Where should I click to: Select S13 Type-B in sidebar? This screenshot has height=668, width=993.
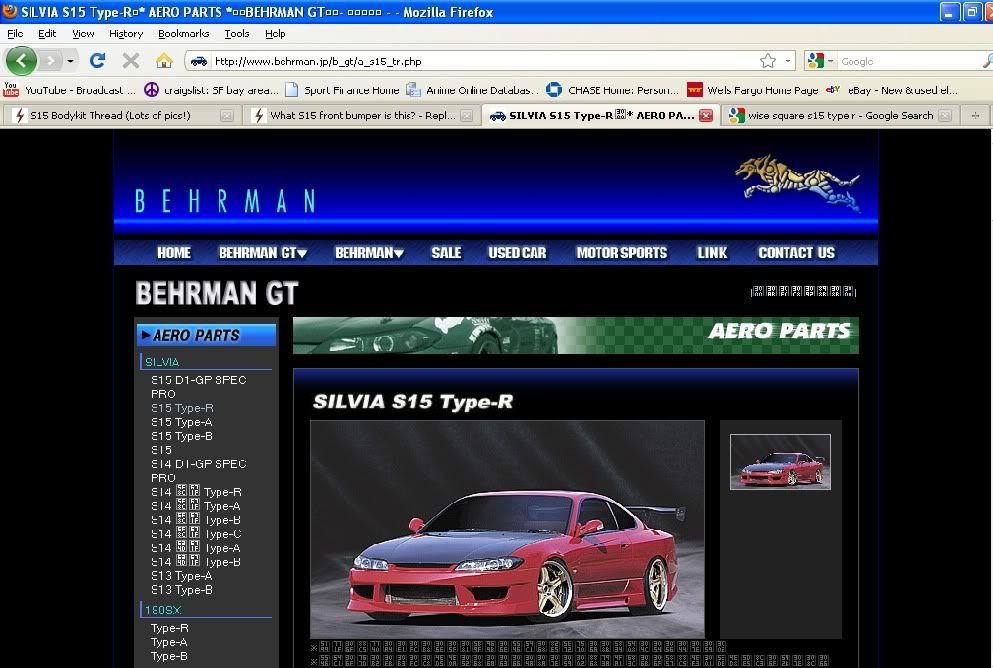click(x=182, y=590)
